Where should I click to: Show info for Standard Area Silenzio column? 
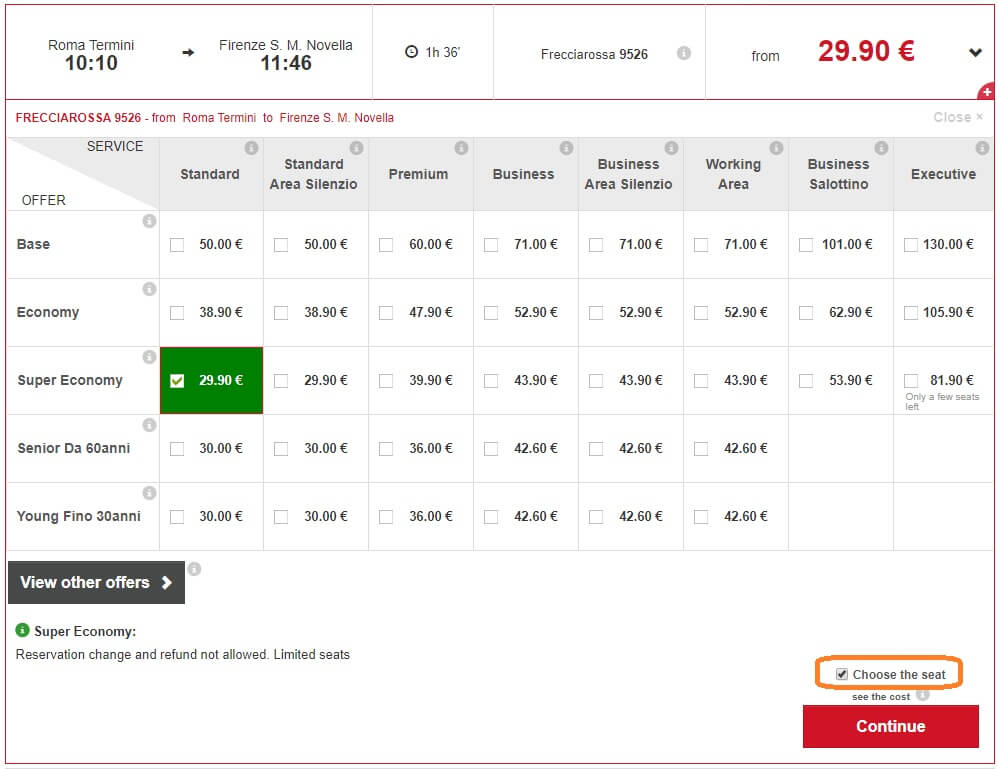[x=356, y=148]
